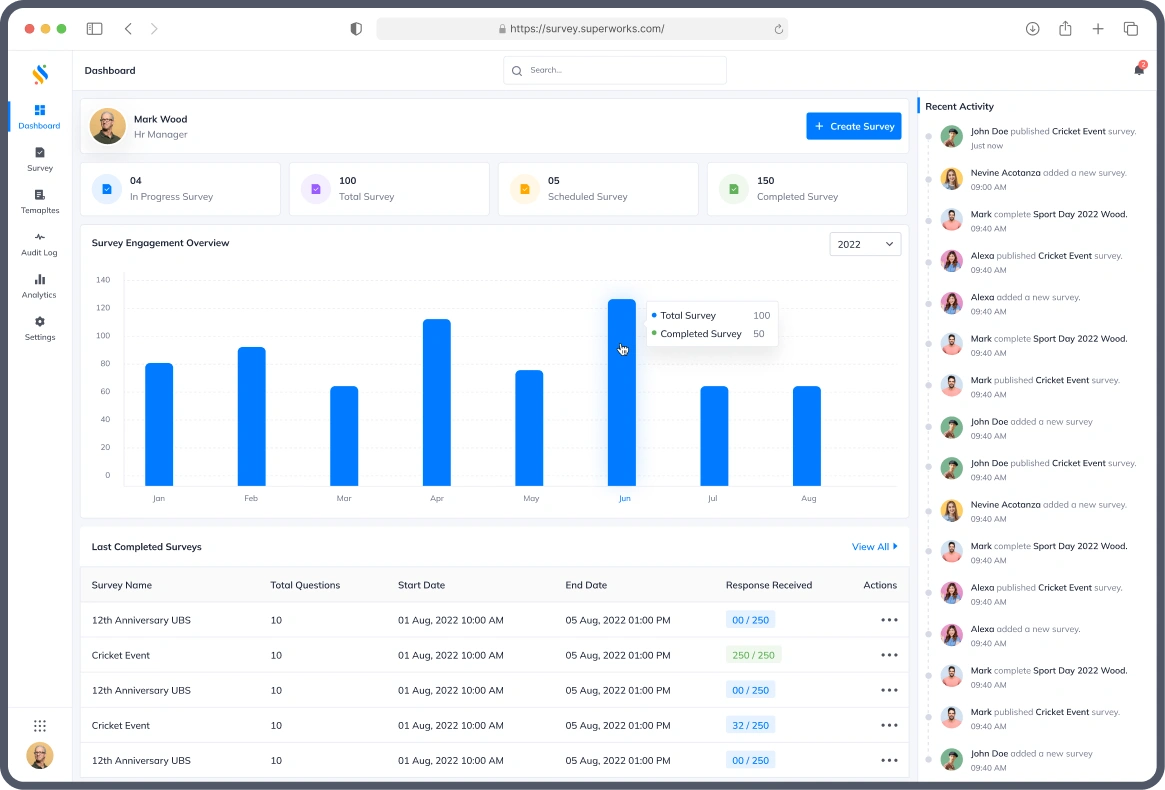
Task: Open the Templates sidebar icon
Action: [40, 201]
